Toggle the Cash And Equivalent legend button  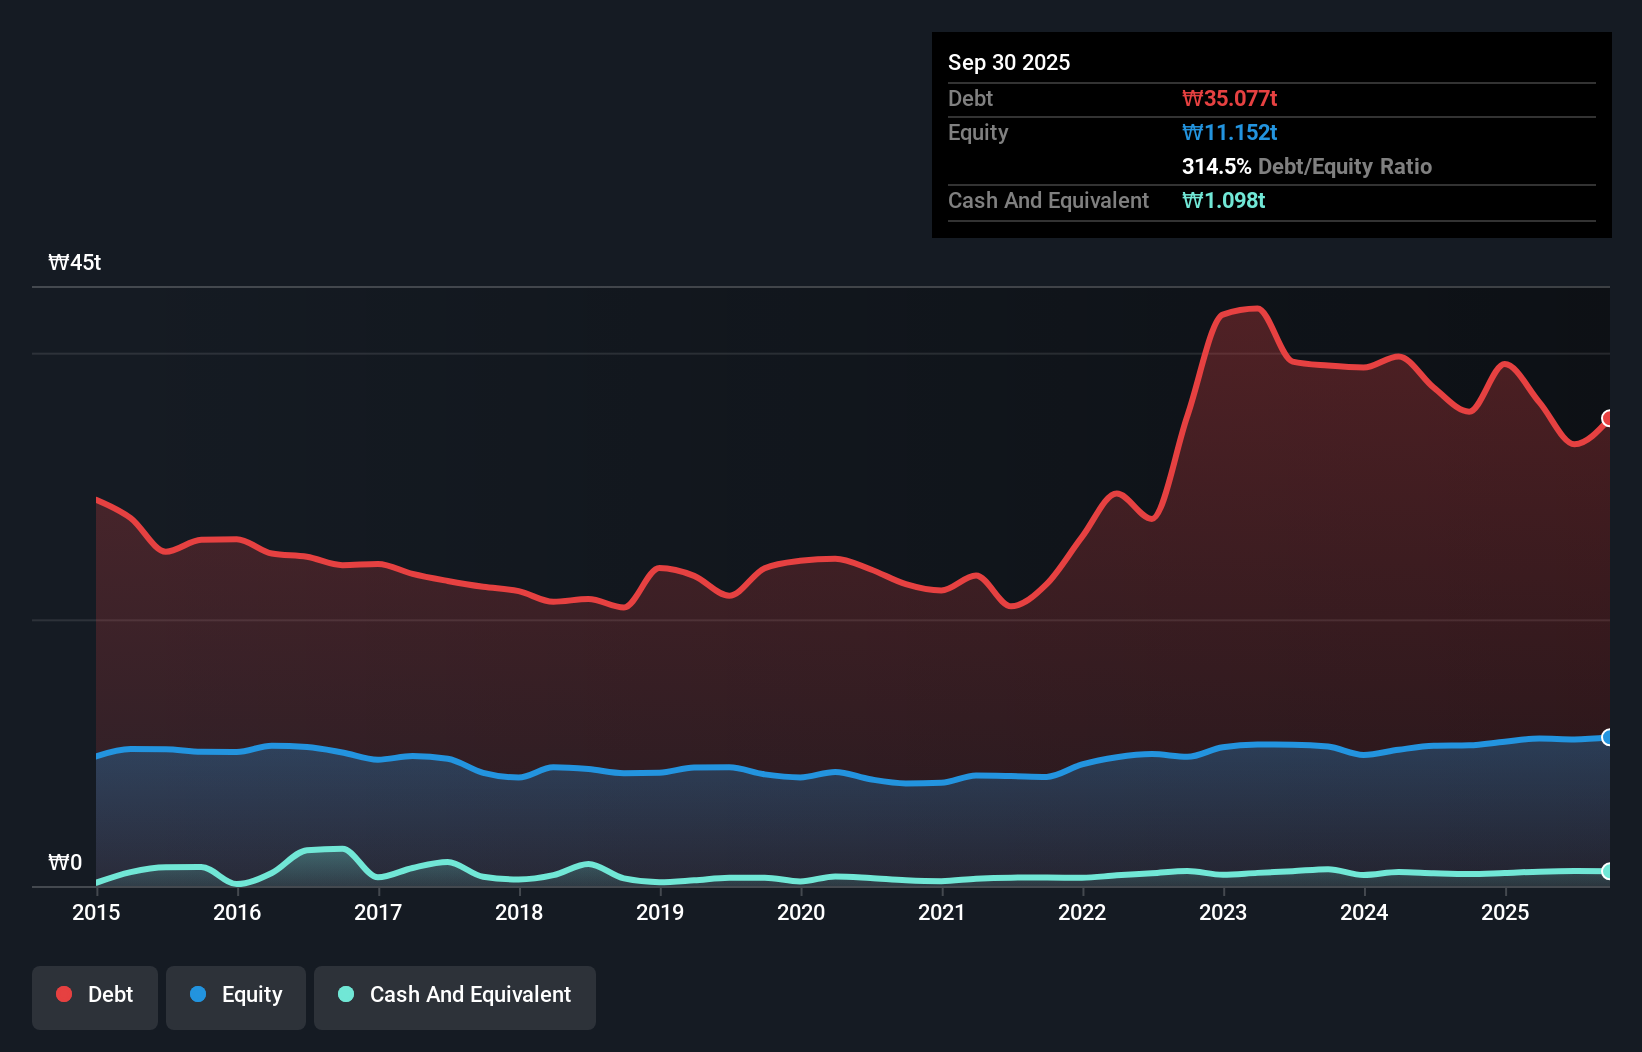[x=455, y=997]
